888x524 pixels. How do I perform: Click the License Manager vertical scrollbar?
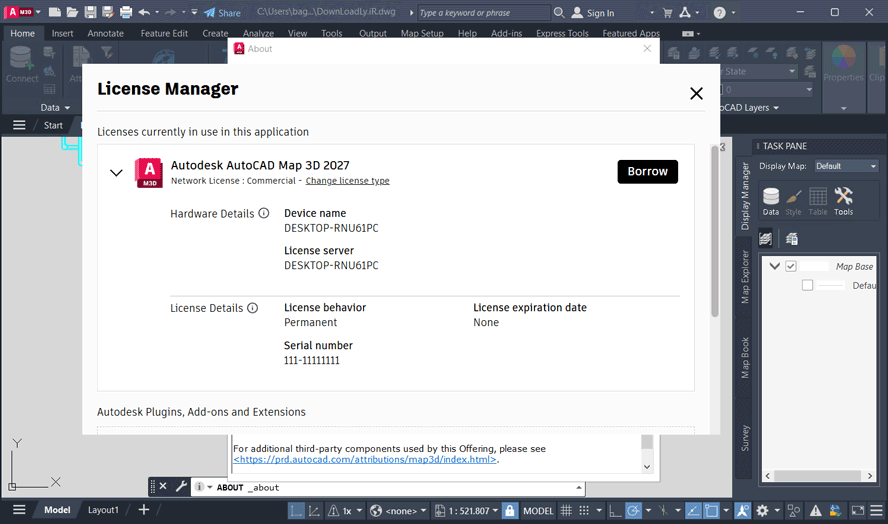point(715,232)
